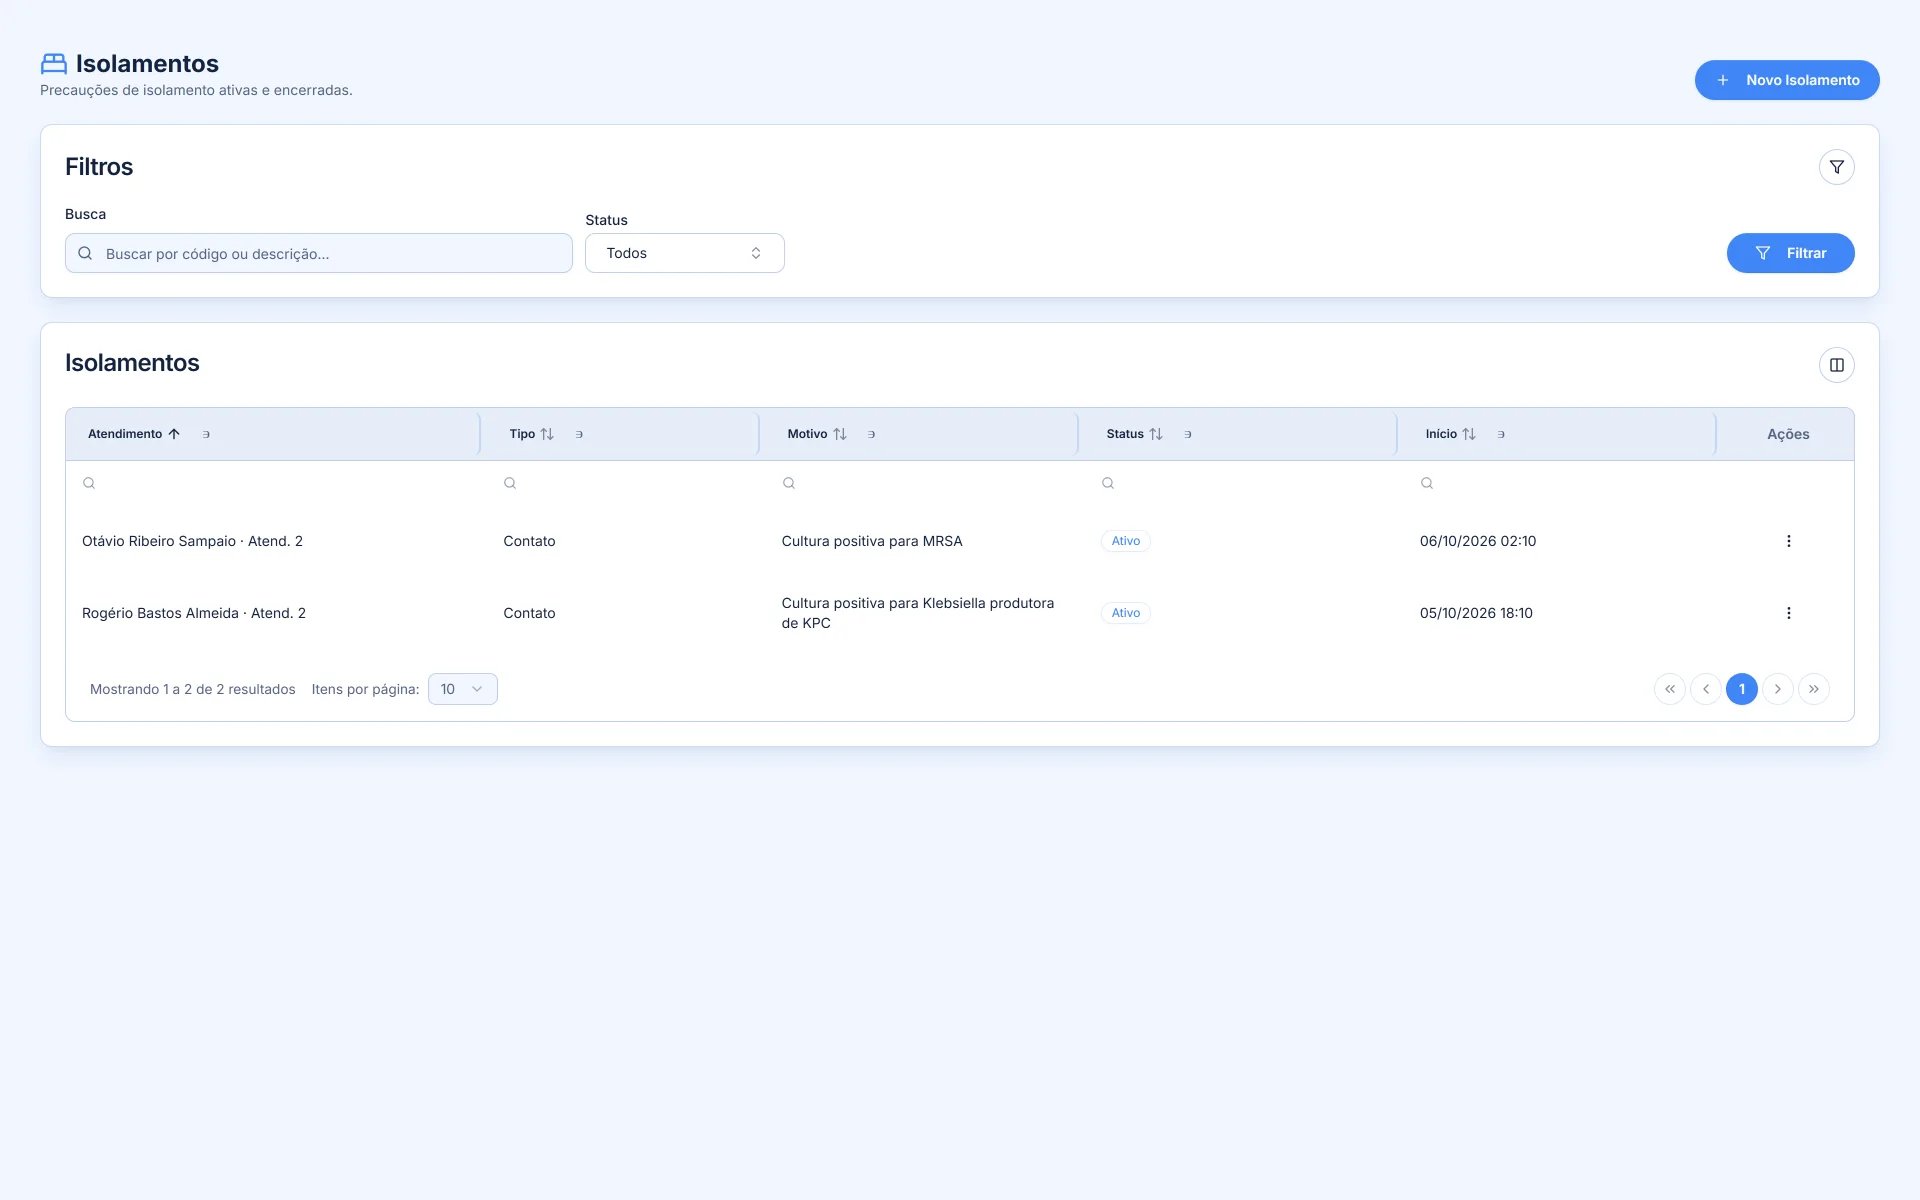Open actions menu for Otávio Ribeiro Sampaio
The height and width of the screenshot is (1200, 1920).
tap(1788, 541)
